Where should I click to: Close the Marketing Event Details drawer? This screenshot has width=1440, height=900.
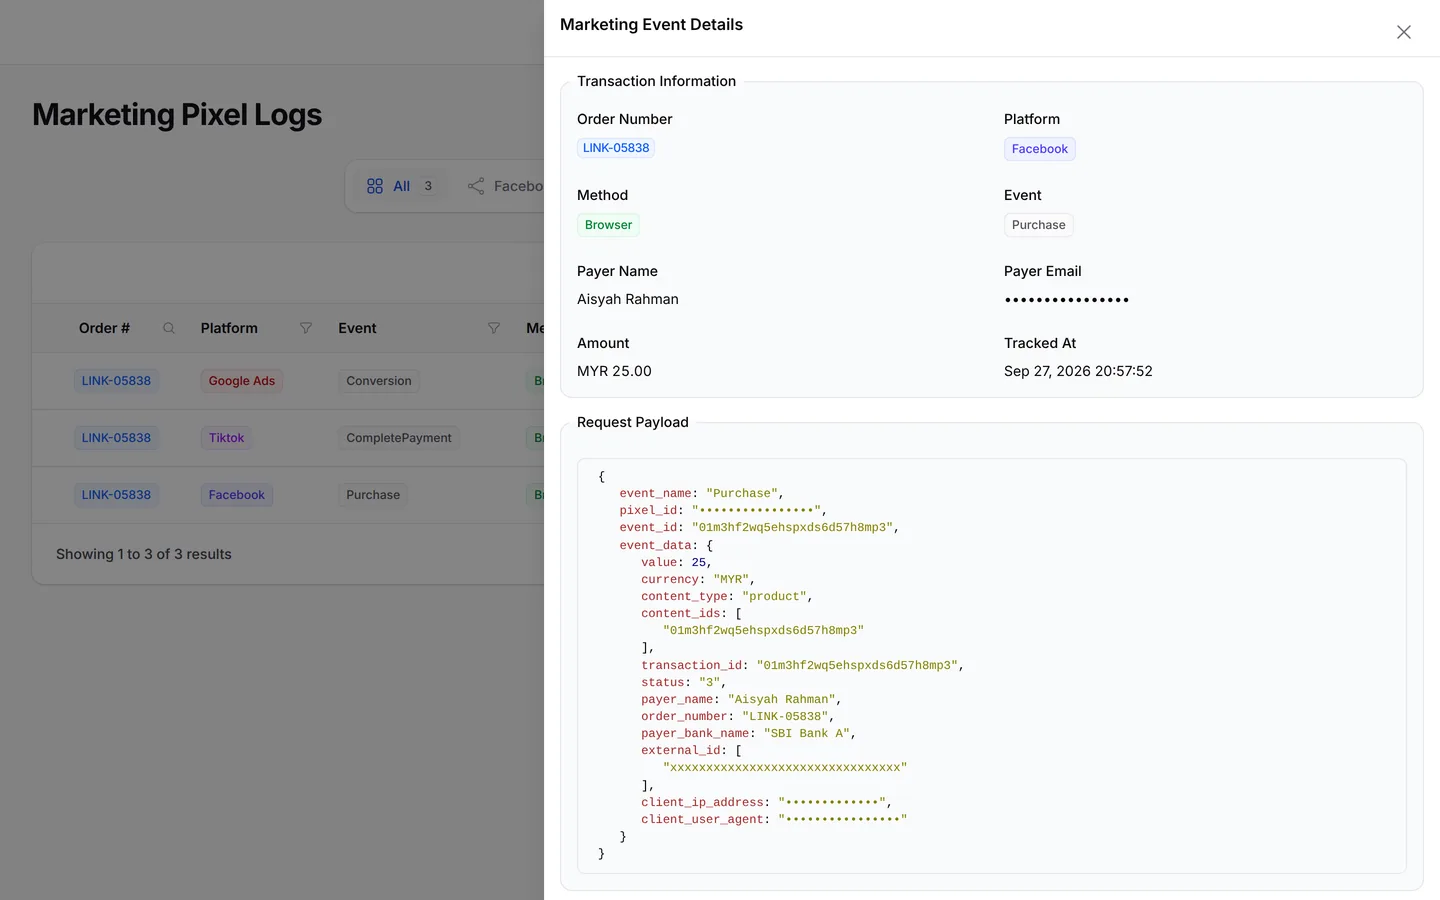click(x=1404, y=32)
